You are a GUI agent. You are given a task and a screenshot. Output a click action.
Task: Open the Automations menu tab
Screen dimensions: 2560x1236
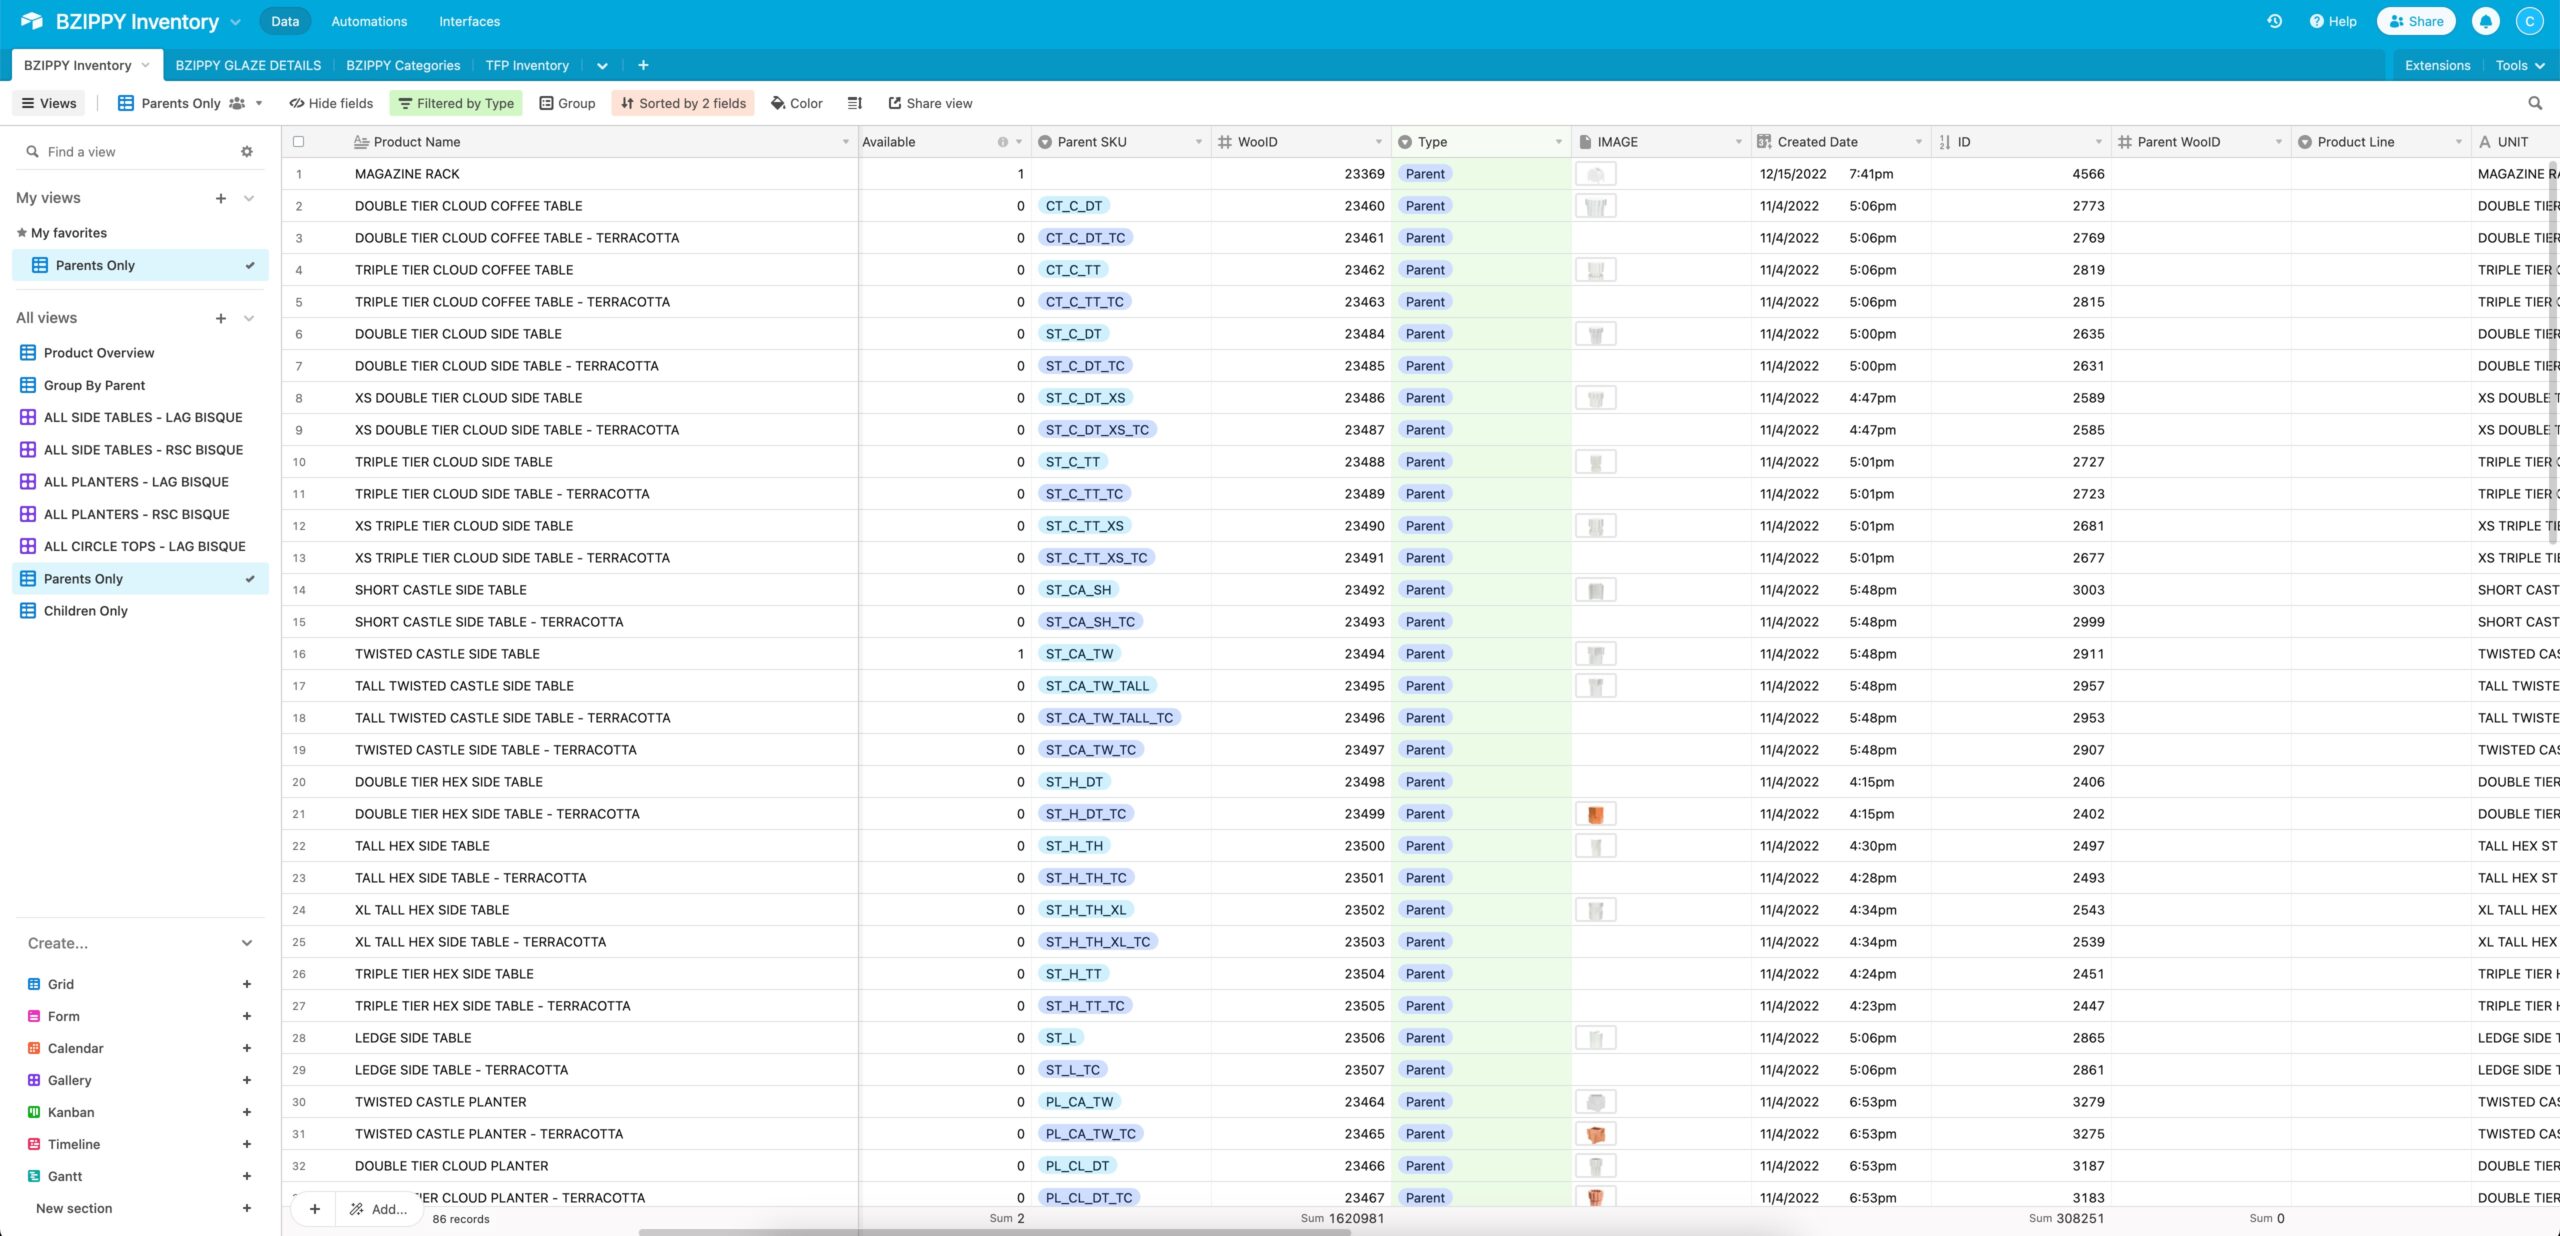click(369, 21)
